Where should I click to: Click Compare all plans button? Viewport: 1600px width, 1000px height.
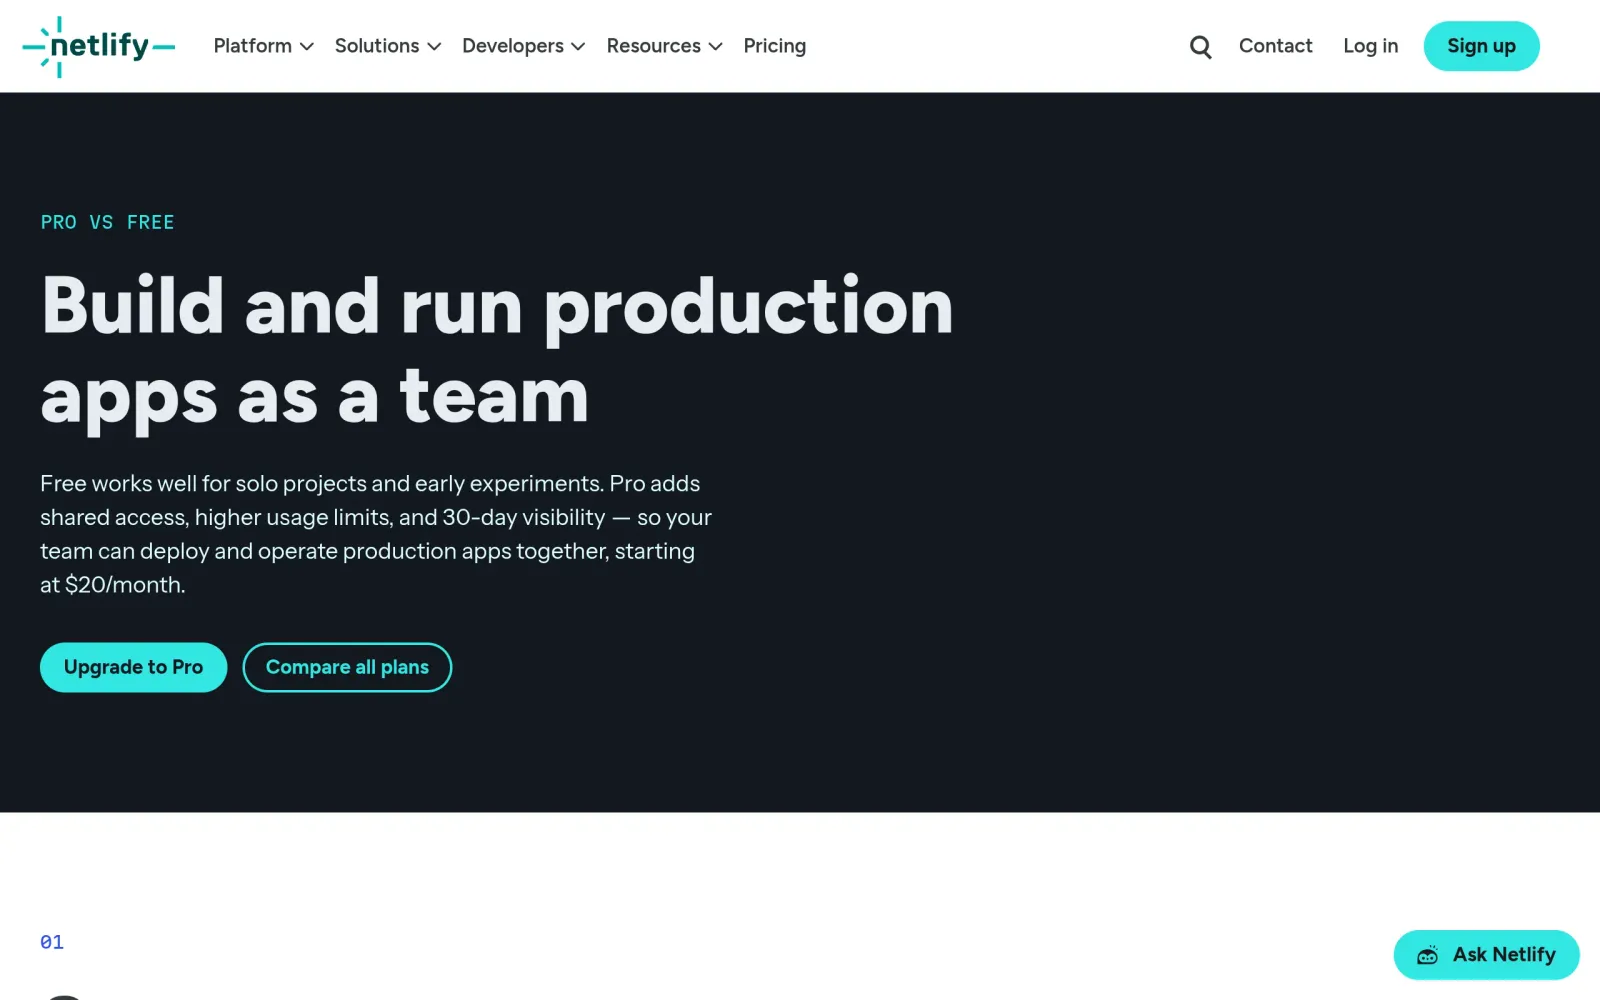347,667
